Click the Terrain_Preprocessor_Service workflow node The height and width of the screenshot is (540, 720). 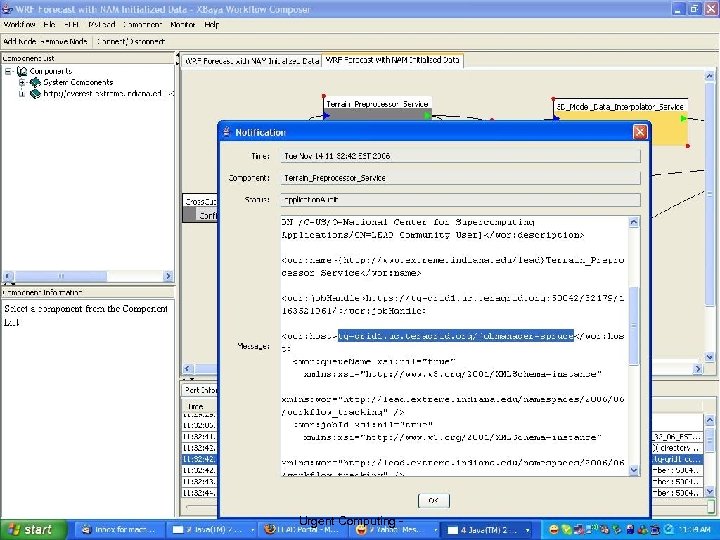[x=377, y=104]
